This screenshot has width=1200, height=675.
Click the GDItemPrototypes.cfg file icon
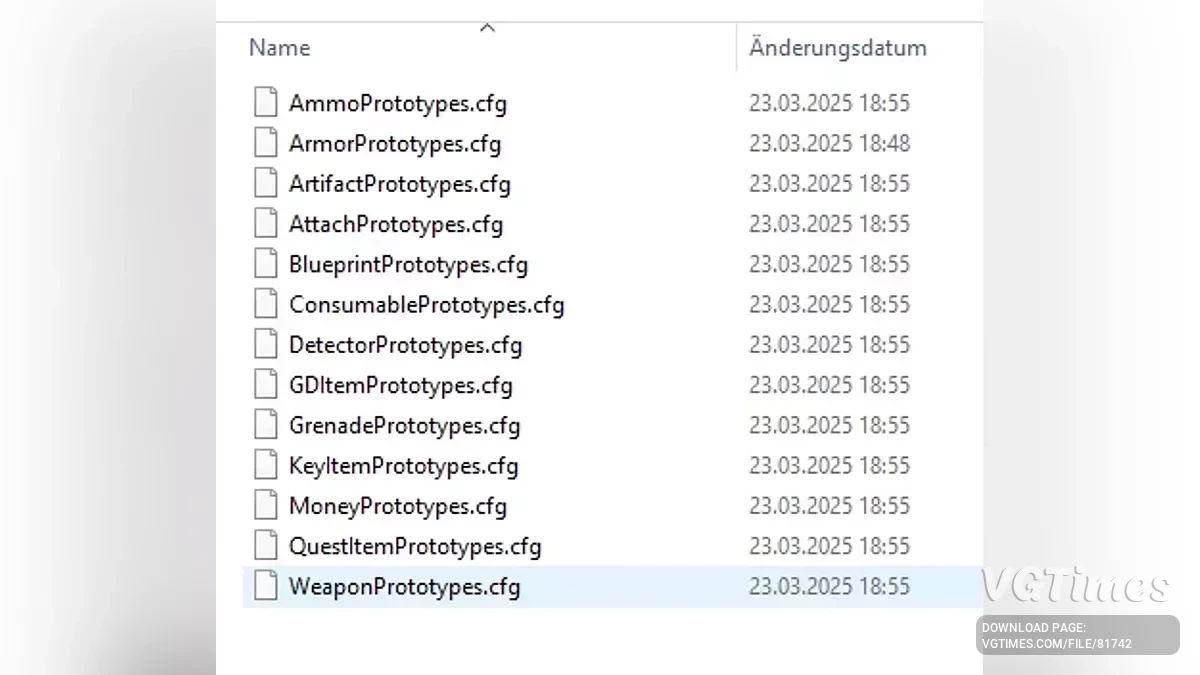pos(265,384)
